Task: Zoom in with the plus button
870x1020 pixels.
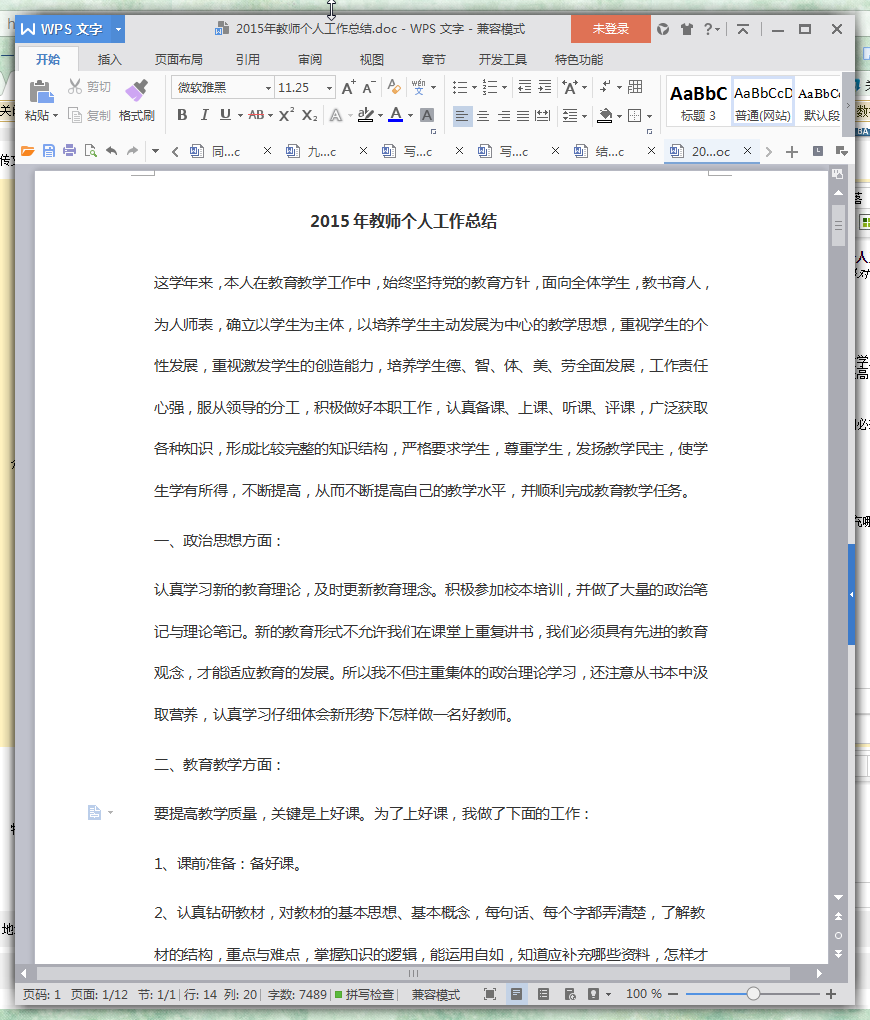Action: pos(830,994)
